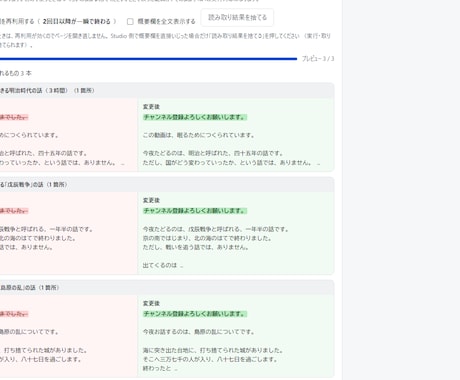Click 変更後 label in the 島原の乱 card

click(x=151, y=303)
